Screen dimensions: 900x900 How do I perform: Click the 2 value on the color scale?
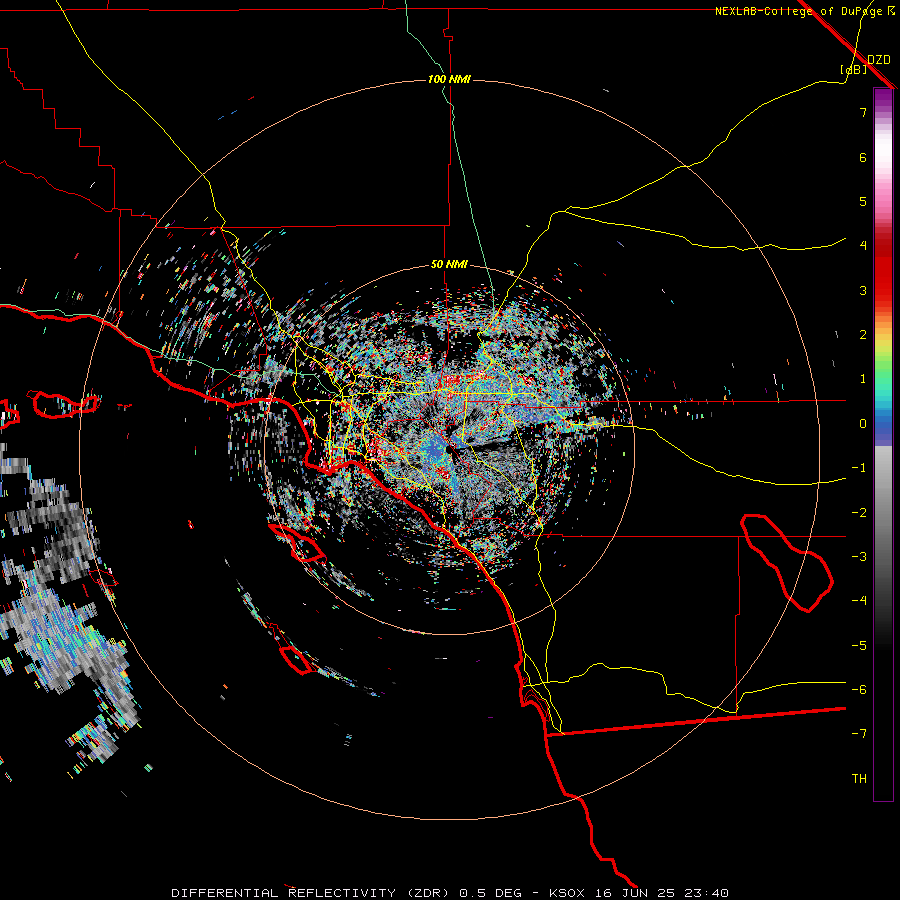863,335
